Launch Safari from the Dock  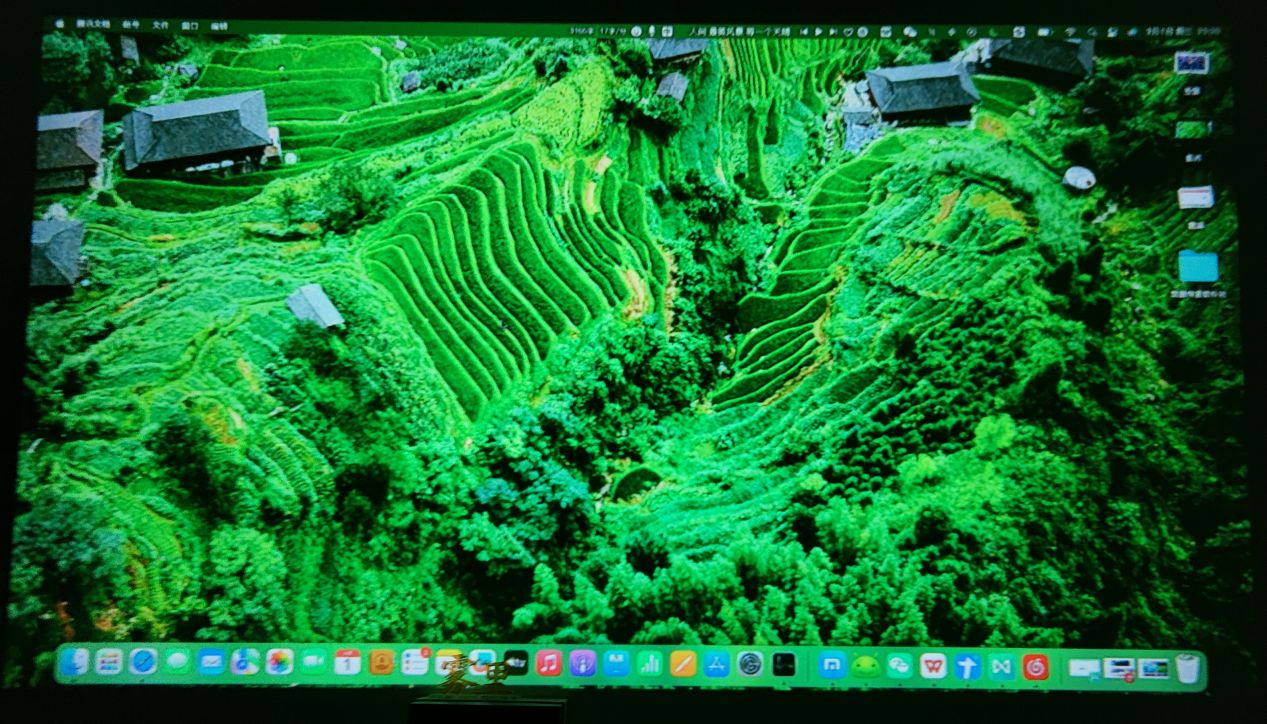[x=143, y=661]
